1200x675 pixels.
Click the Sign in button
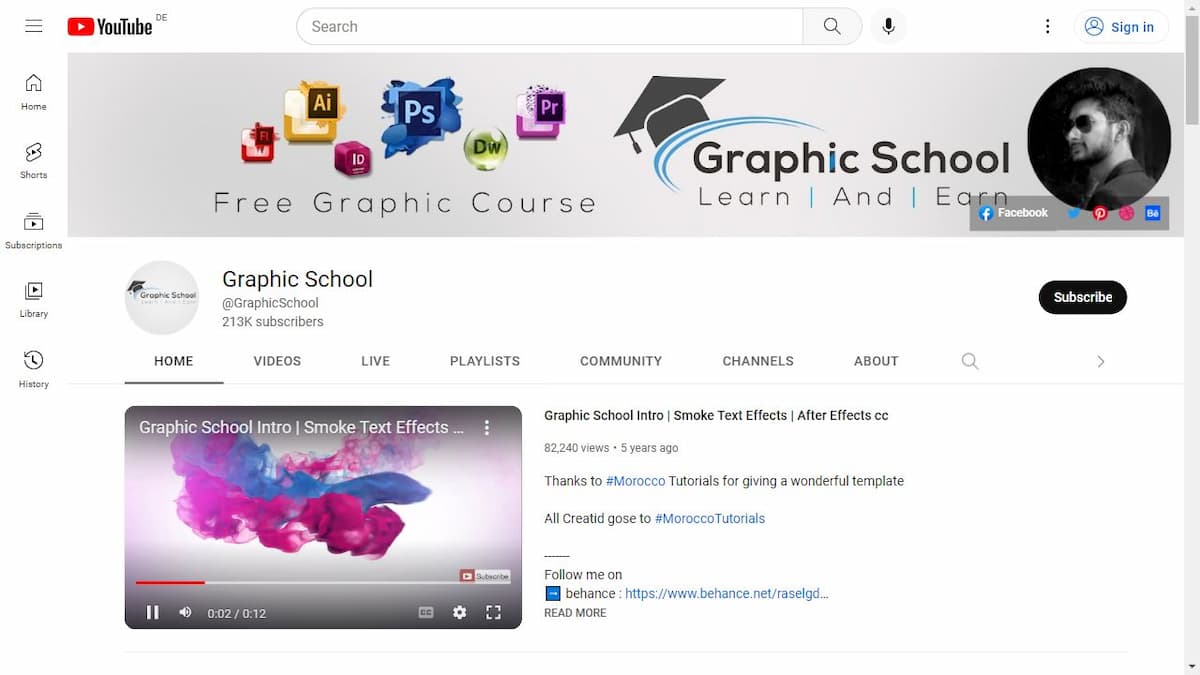tap(1120, 27)
